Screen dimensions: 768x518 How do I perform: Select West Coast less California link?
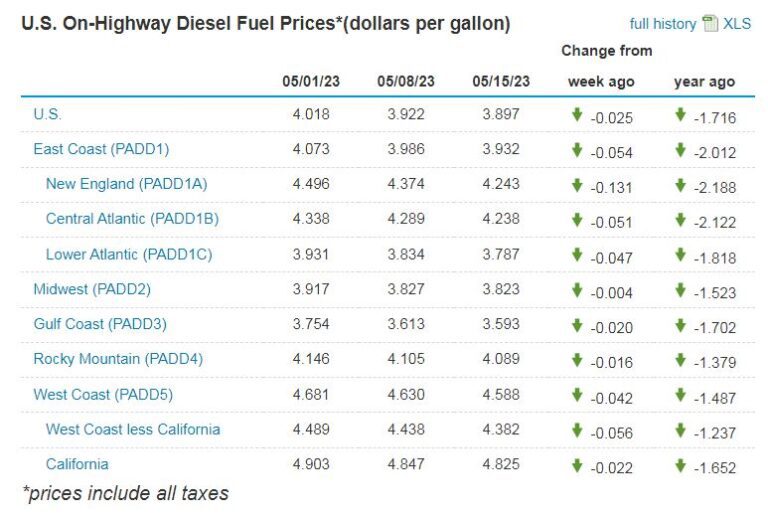(x=133, y=430)
